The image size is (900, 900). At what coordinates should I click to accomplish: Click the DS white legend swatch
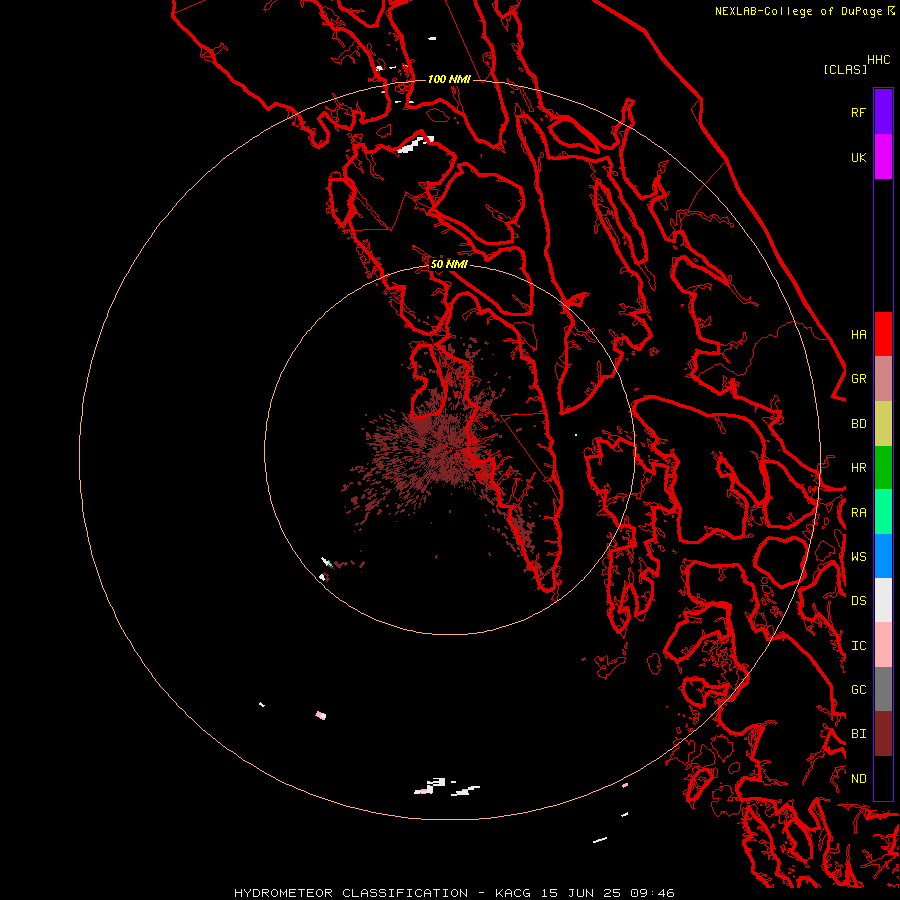[x=883, y=600]
